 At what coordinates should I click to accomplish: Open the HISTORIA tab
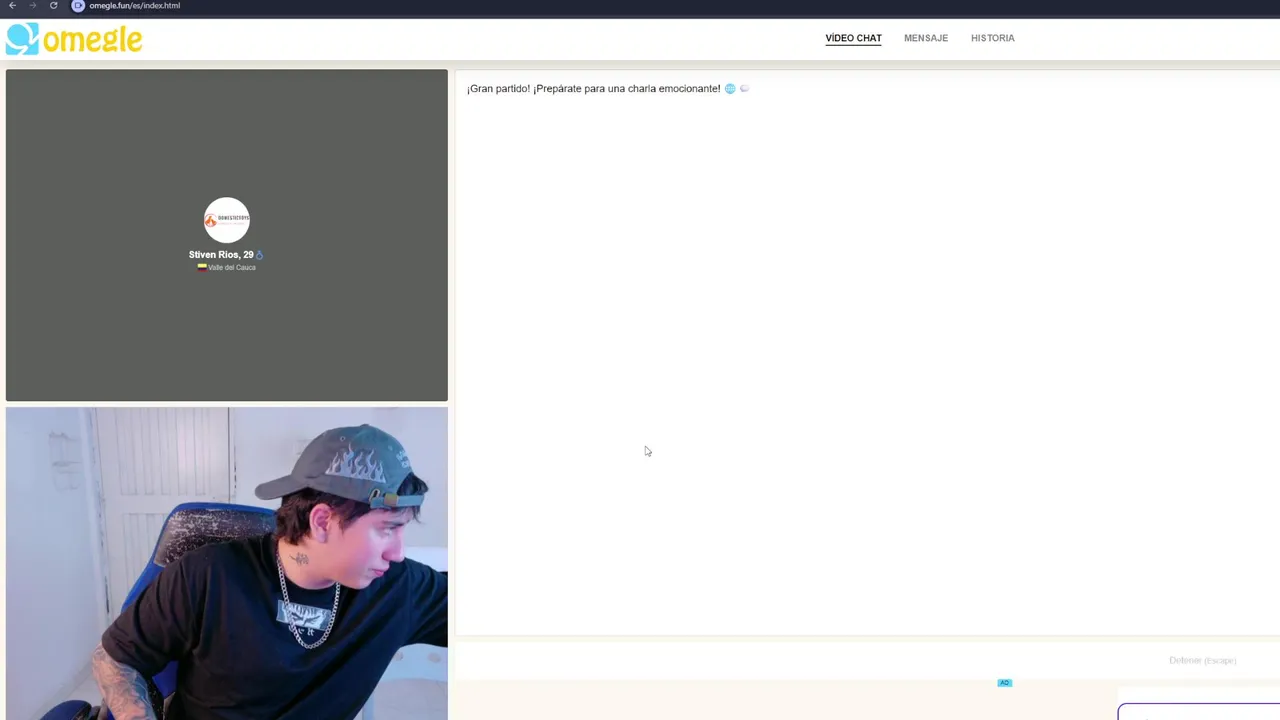(x=993, y=38)
